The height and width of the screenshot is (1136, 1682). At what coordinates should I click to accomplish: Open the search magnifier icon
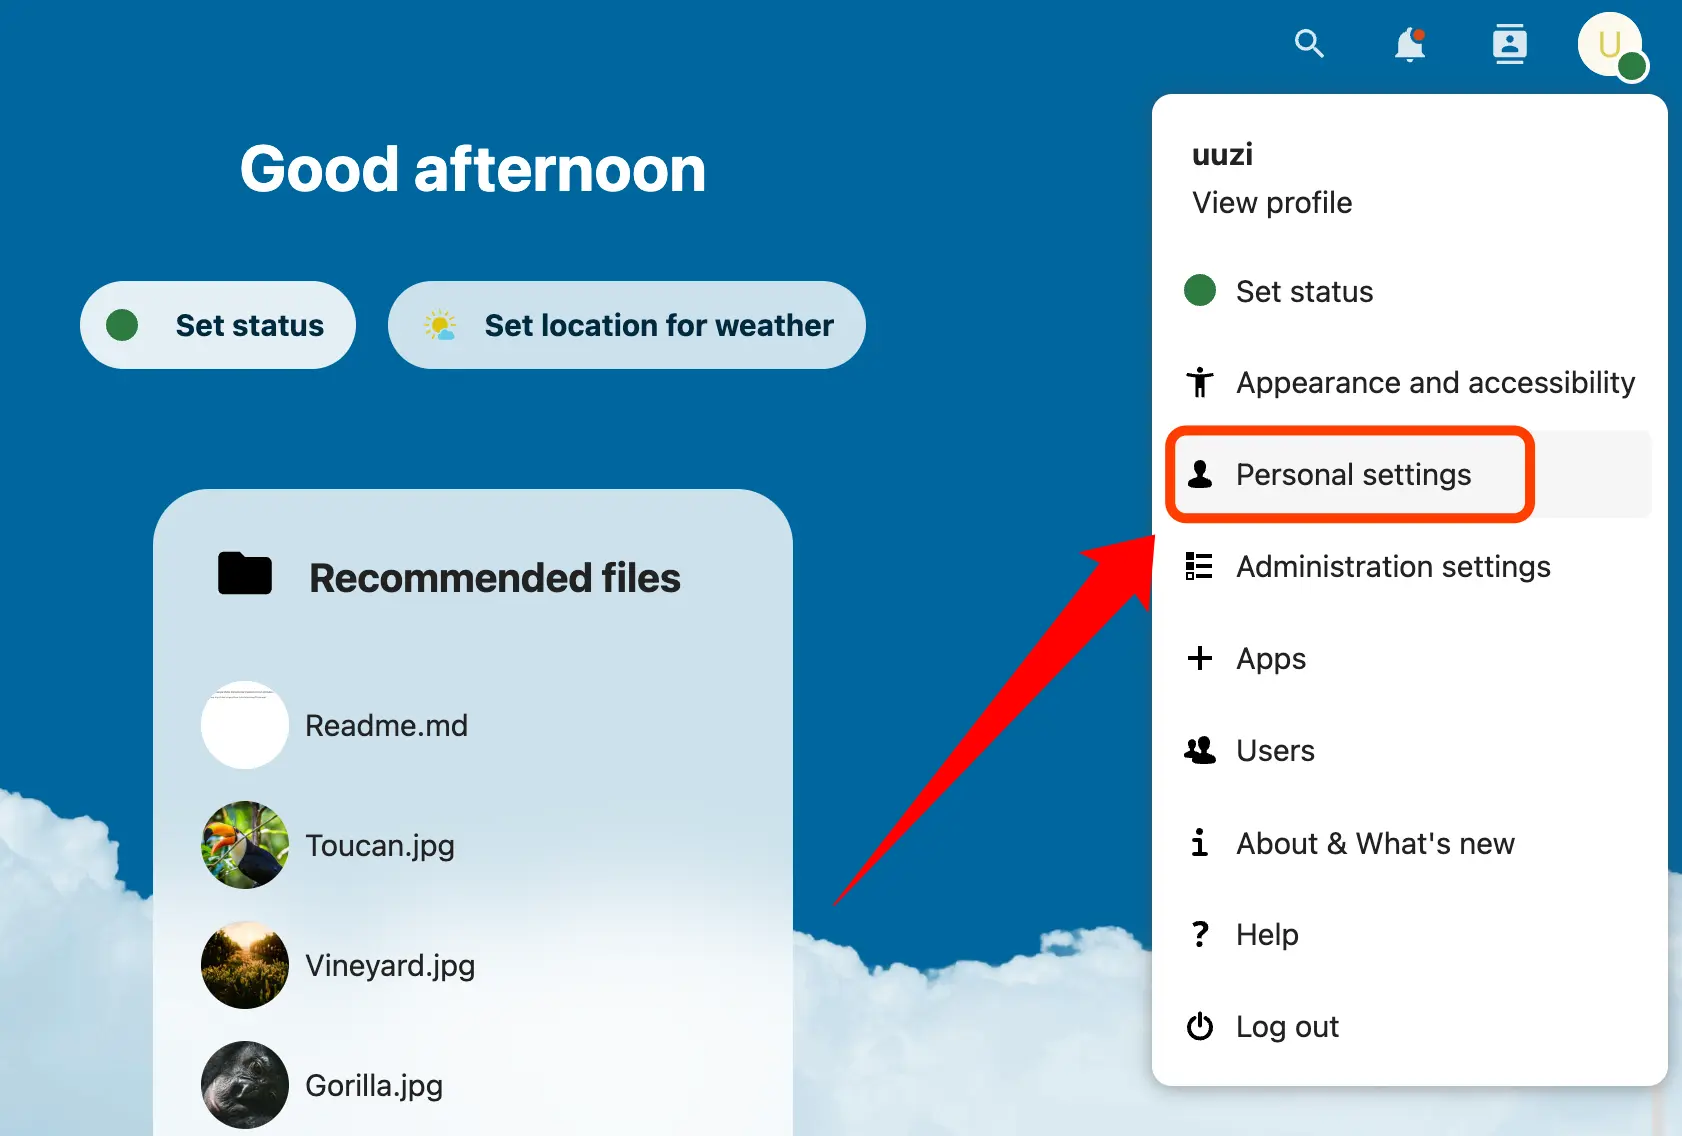tap(1309, 44)
